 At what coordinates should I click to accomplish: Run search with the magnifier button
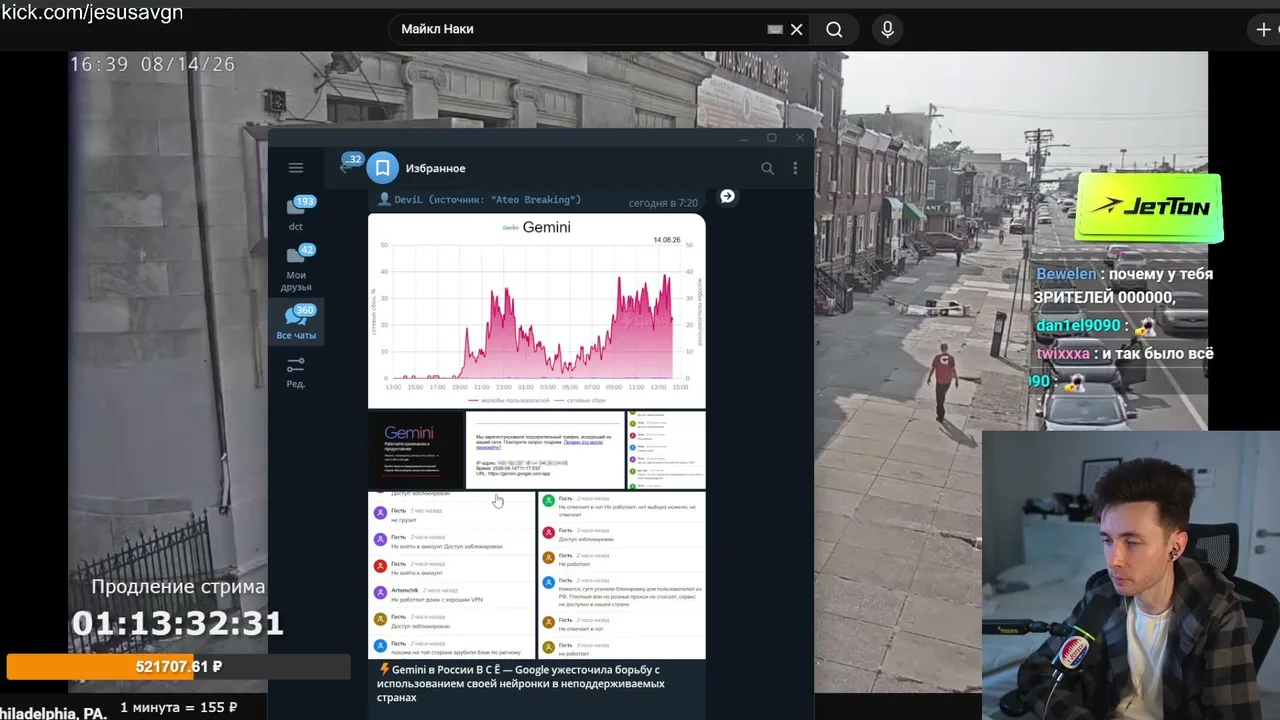834,30
